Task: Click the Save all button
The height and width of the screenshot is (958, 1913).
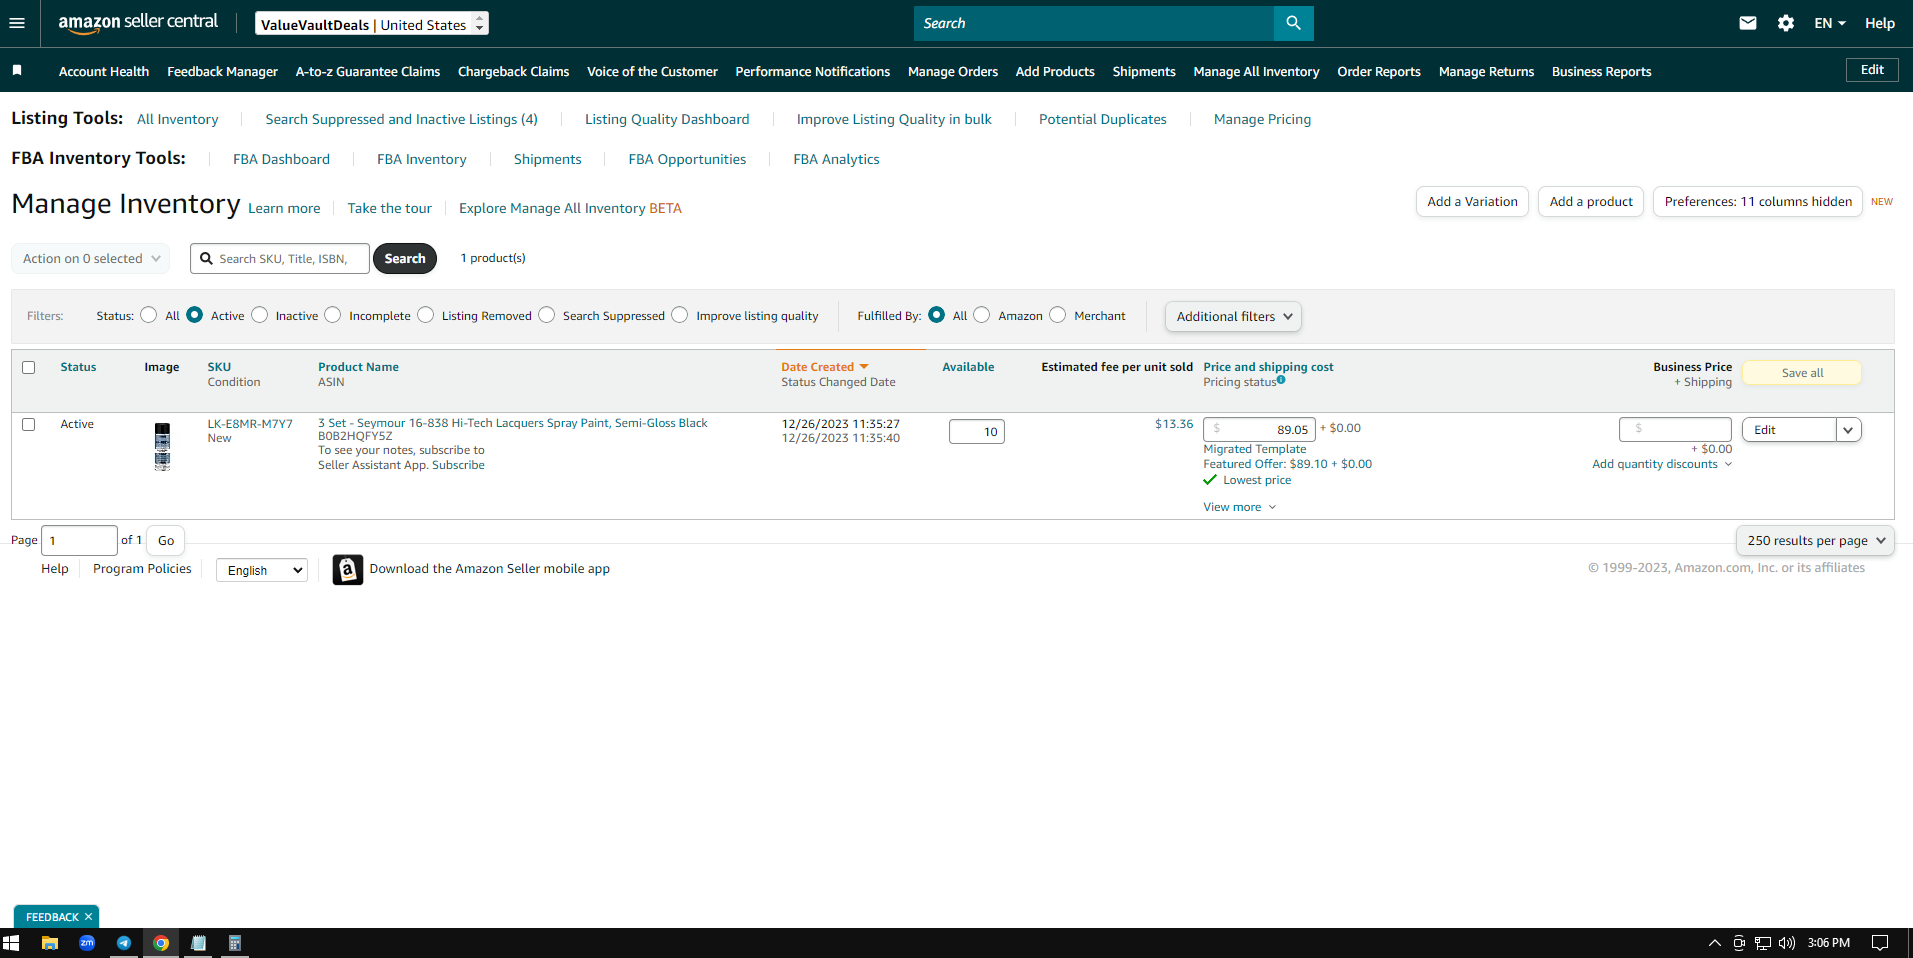Action: click(1802, 373)
